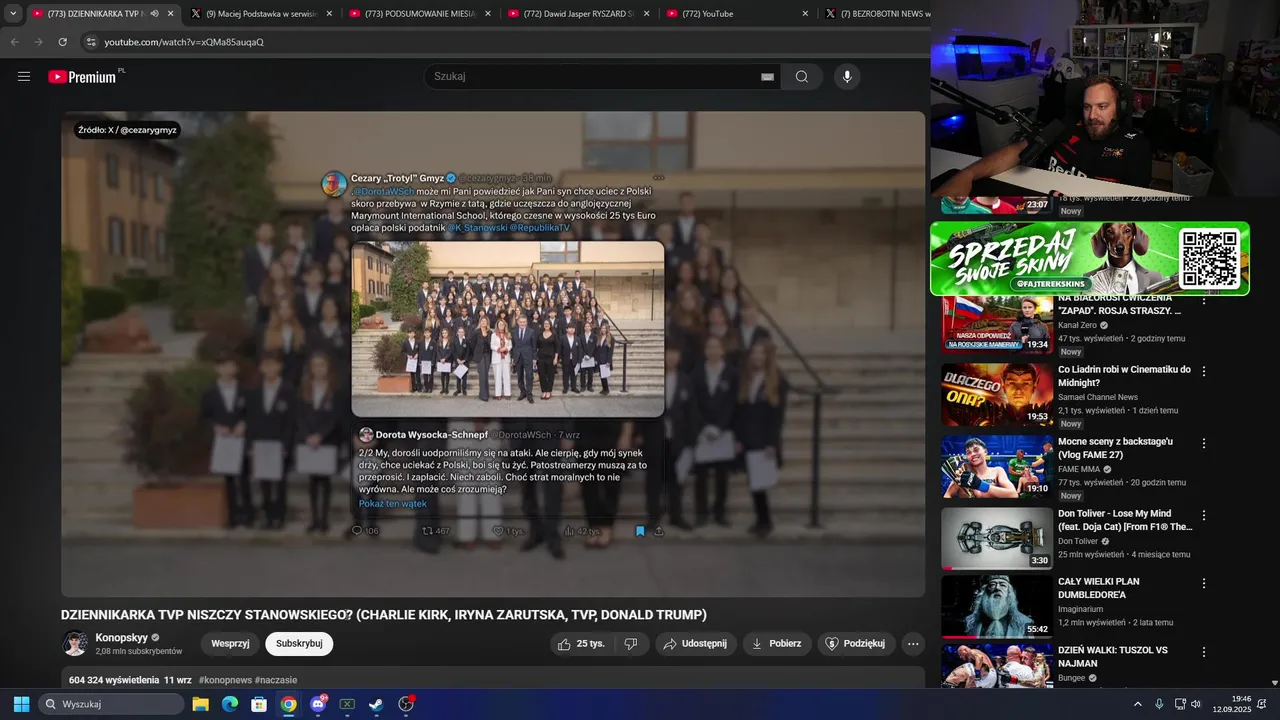Open the #konopnews hashtag link
Image resolution: width=1280 pixels, height=720 pixels.
coord(225,680)
